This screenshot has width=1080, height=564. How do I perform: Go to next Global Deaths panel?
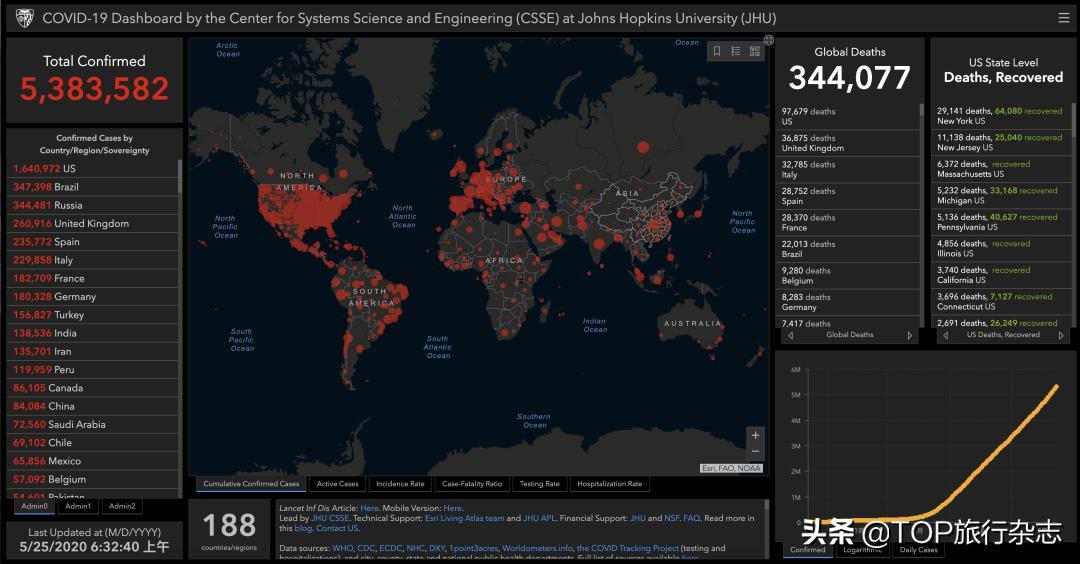point(909,336)
